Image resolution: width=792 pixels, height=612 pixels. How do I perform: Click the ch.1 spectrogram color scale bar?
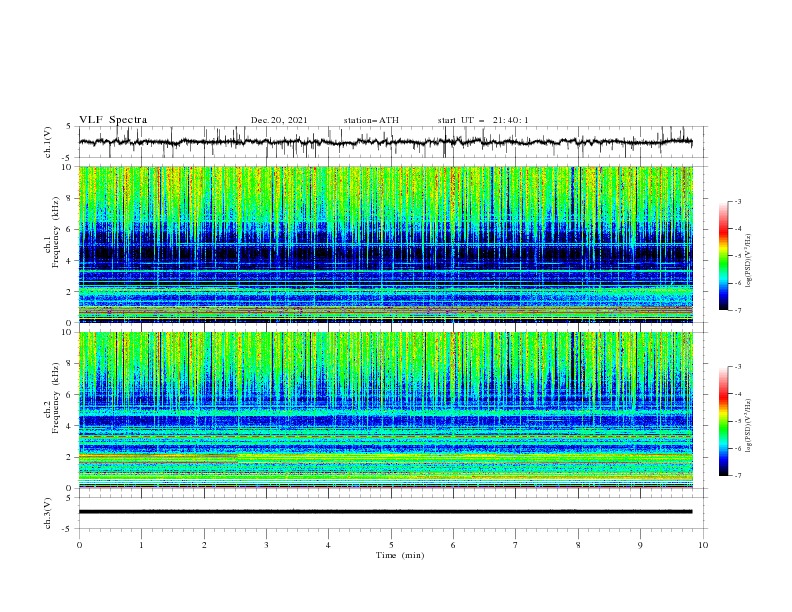tap(723, 256)
